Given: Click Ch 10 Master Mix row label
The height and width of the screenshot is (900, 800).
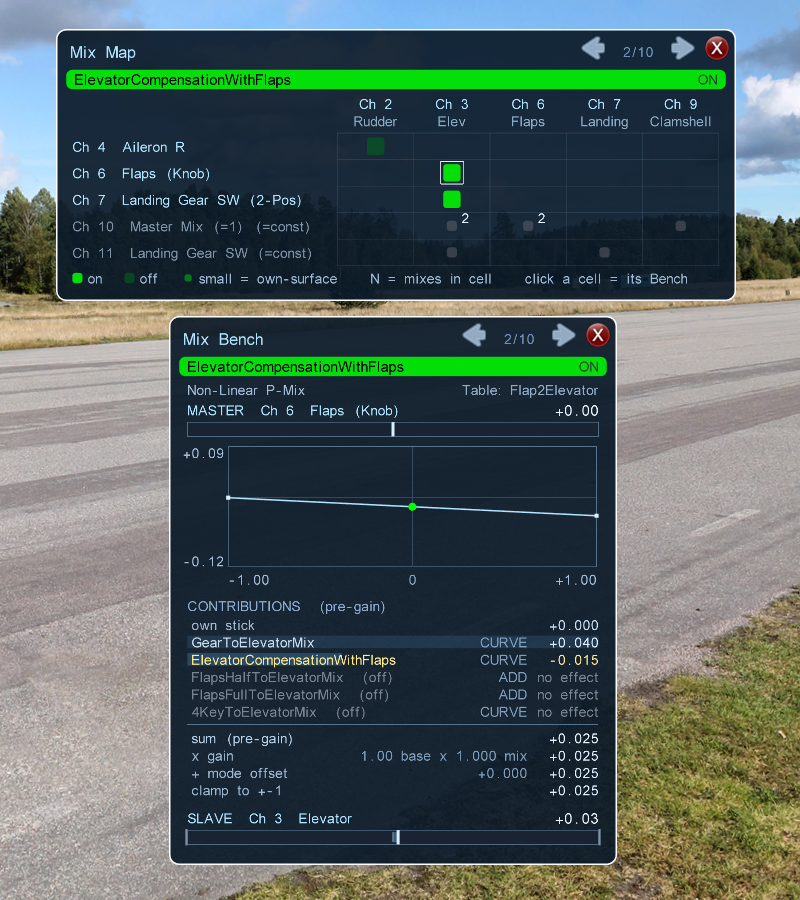Looking at the screenshot, I should coord(191,227).
